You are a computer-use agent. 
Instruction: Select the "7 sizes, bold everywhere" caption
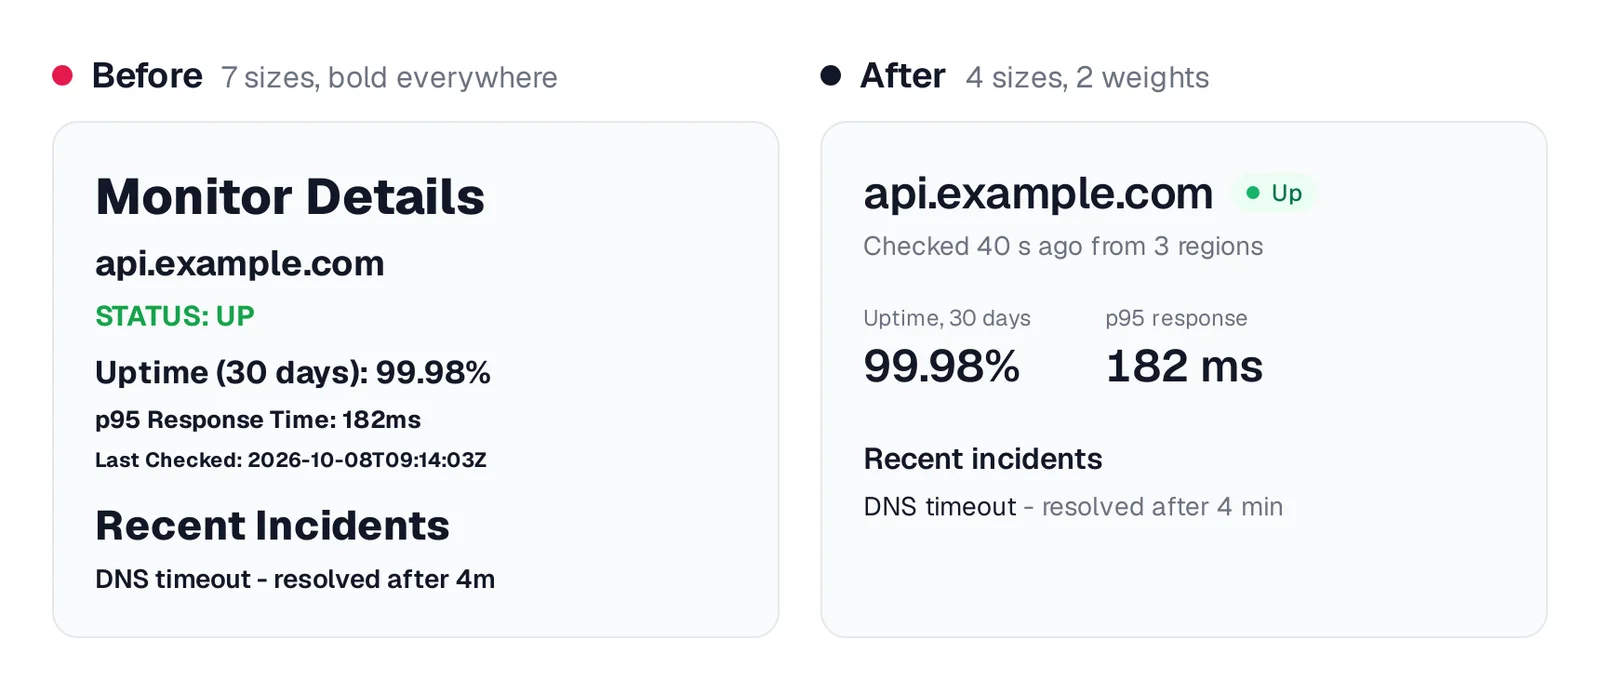[x=389, y=78]
